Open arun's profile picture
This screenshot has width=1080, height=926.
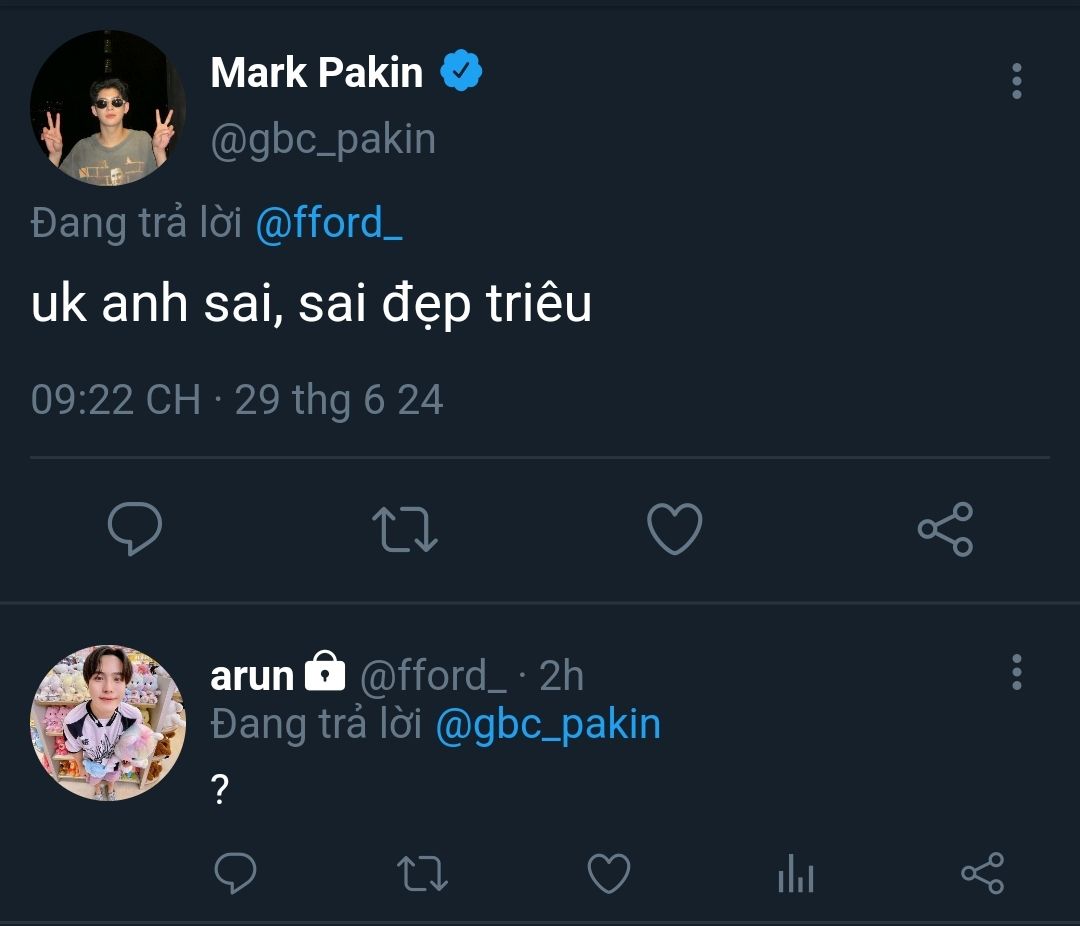(107, 722)
